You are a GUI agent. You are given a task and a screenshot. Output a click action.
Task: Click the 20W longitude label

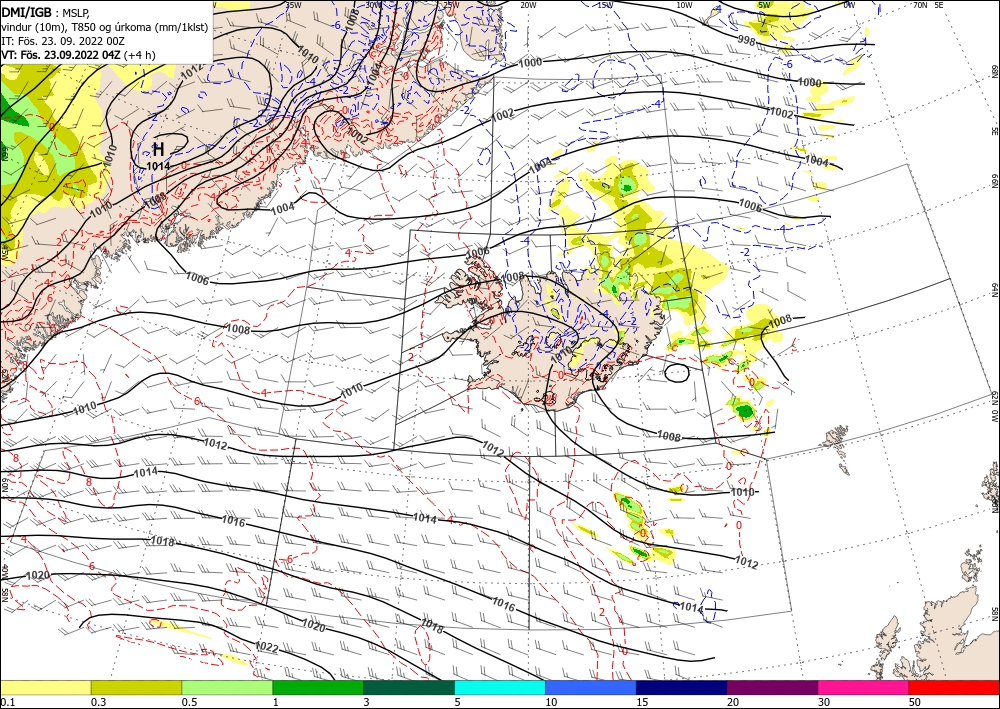click(528, 5)
